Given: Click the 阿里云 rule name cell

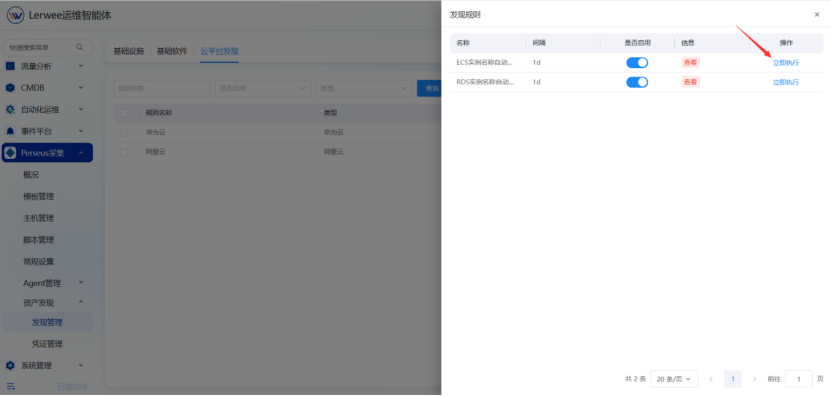Looking at the screenshot, I should point(155,152).
